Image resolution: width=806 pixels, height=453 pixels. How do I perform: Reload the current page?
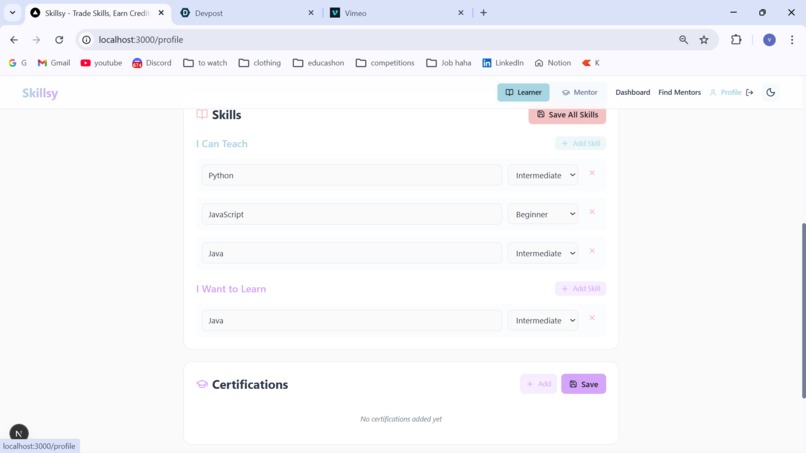tap(59, 40)
